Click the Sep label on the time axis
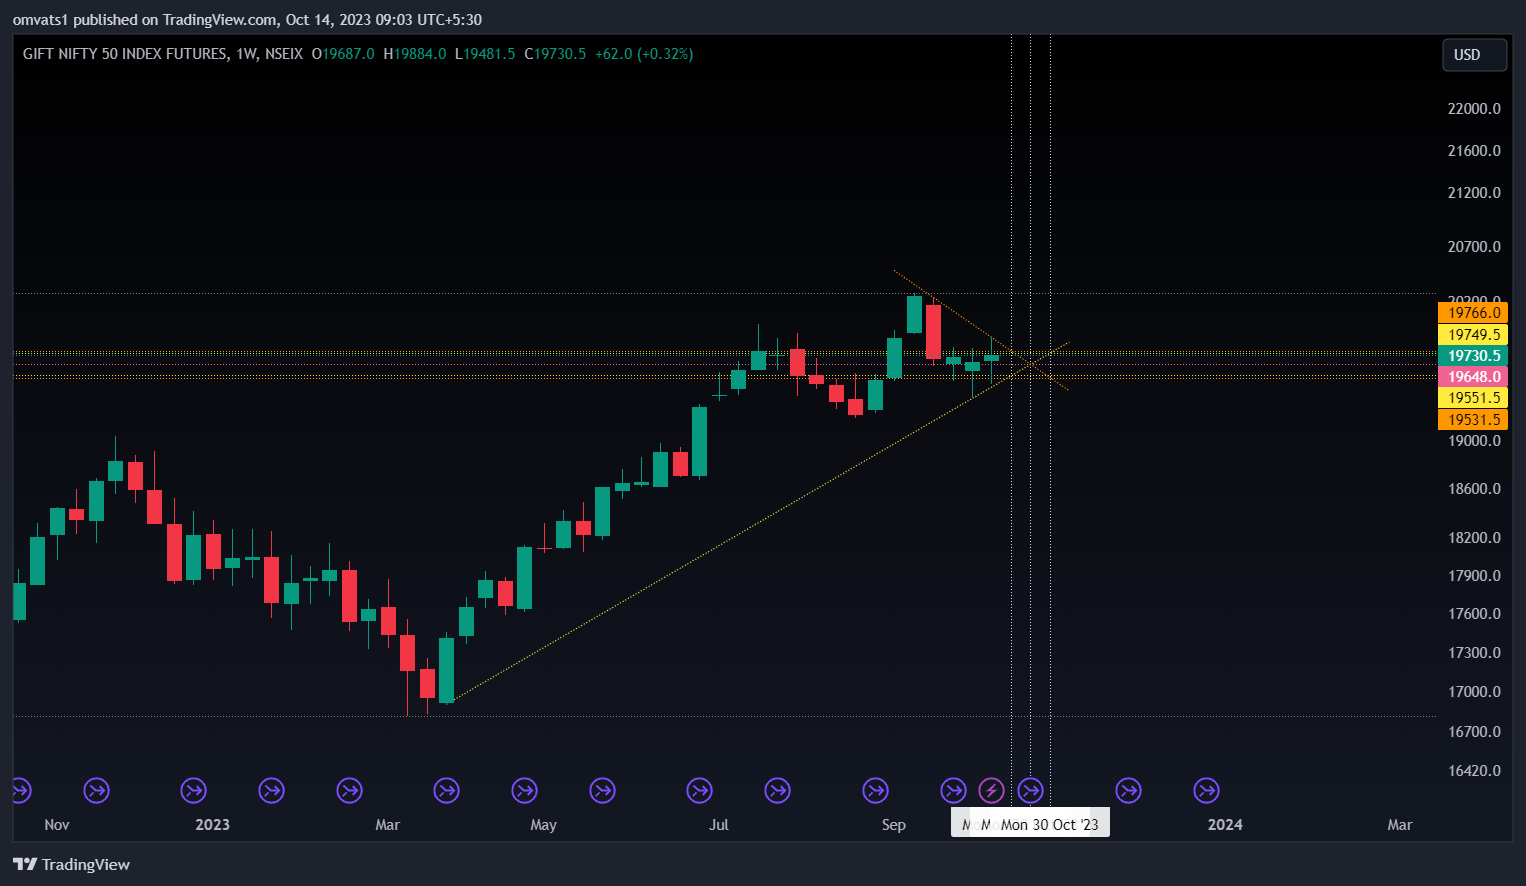 tap(894, 825)
